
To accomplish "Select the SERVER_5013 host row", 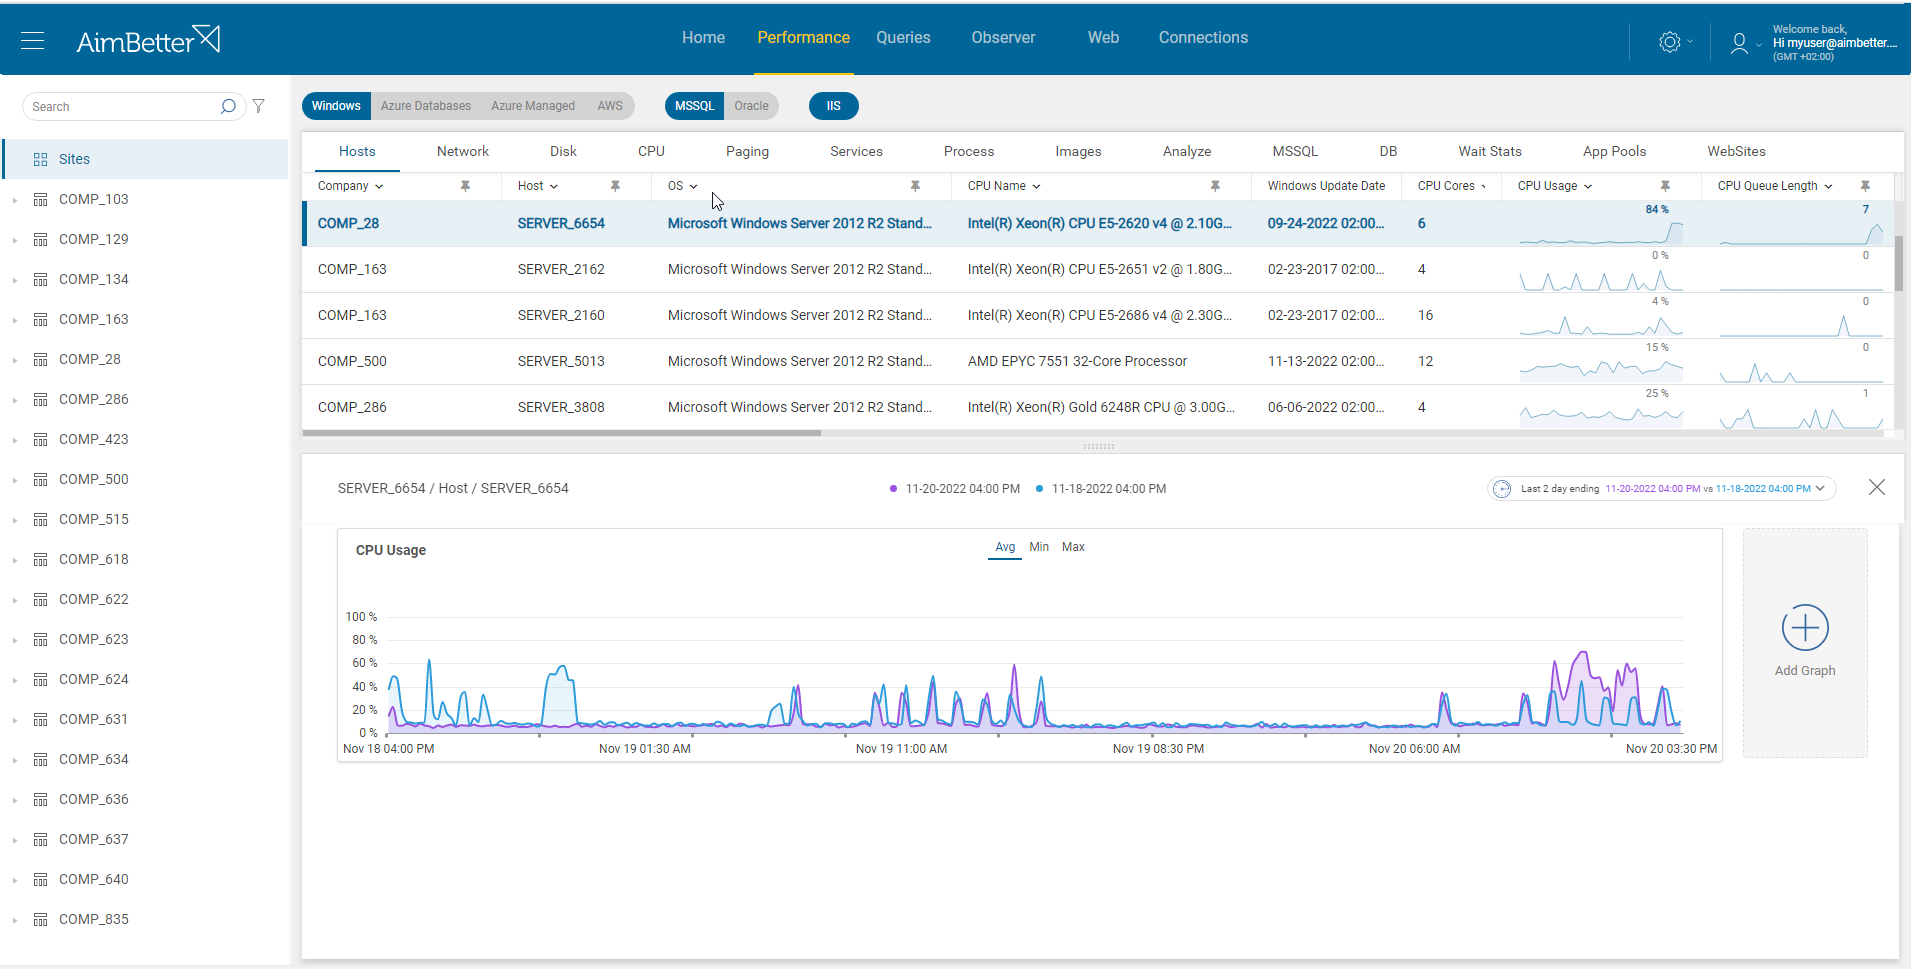I will coord(560,360).
